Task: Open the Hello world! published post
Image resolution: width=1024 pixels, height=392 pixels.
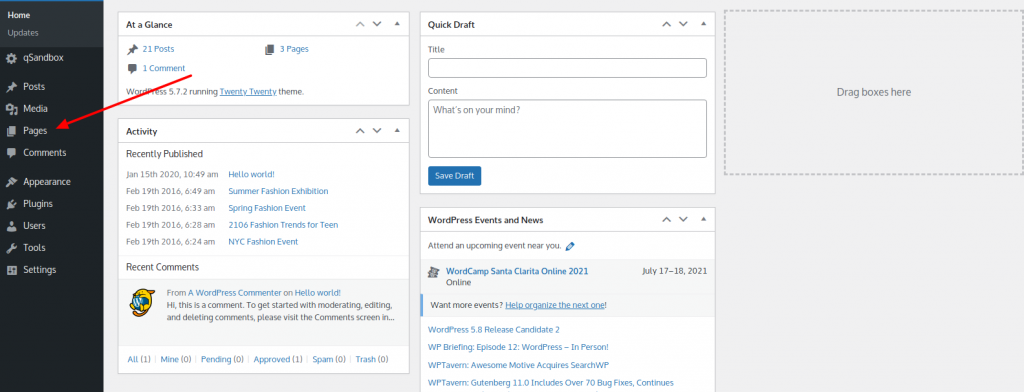Action: (251, 174)
